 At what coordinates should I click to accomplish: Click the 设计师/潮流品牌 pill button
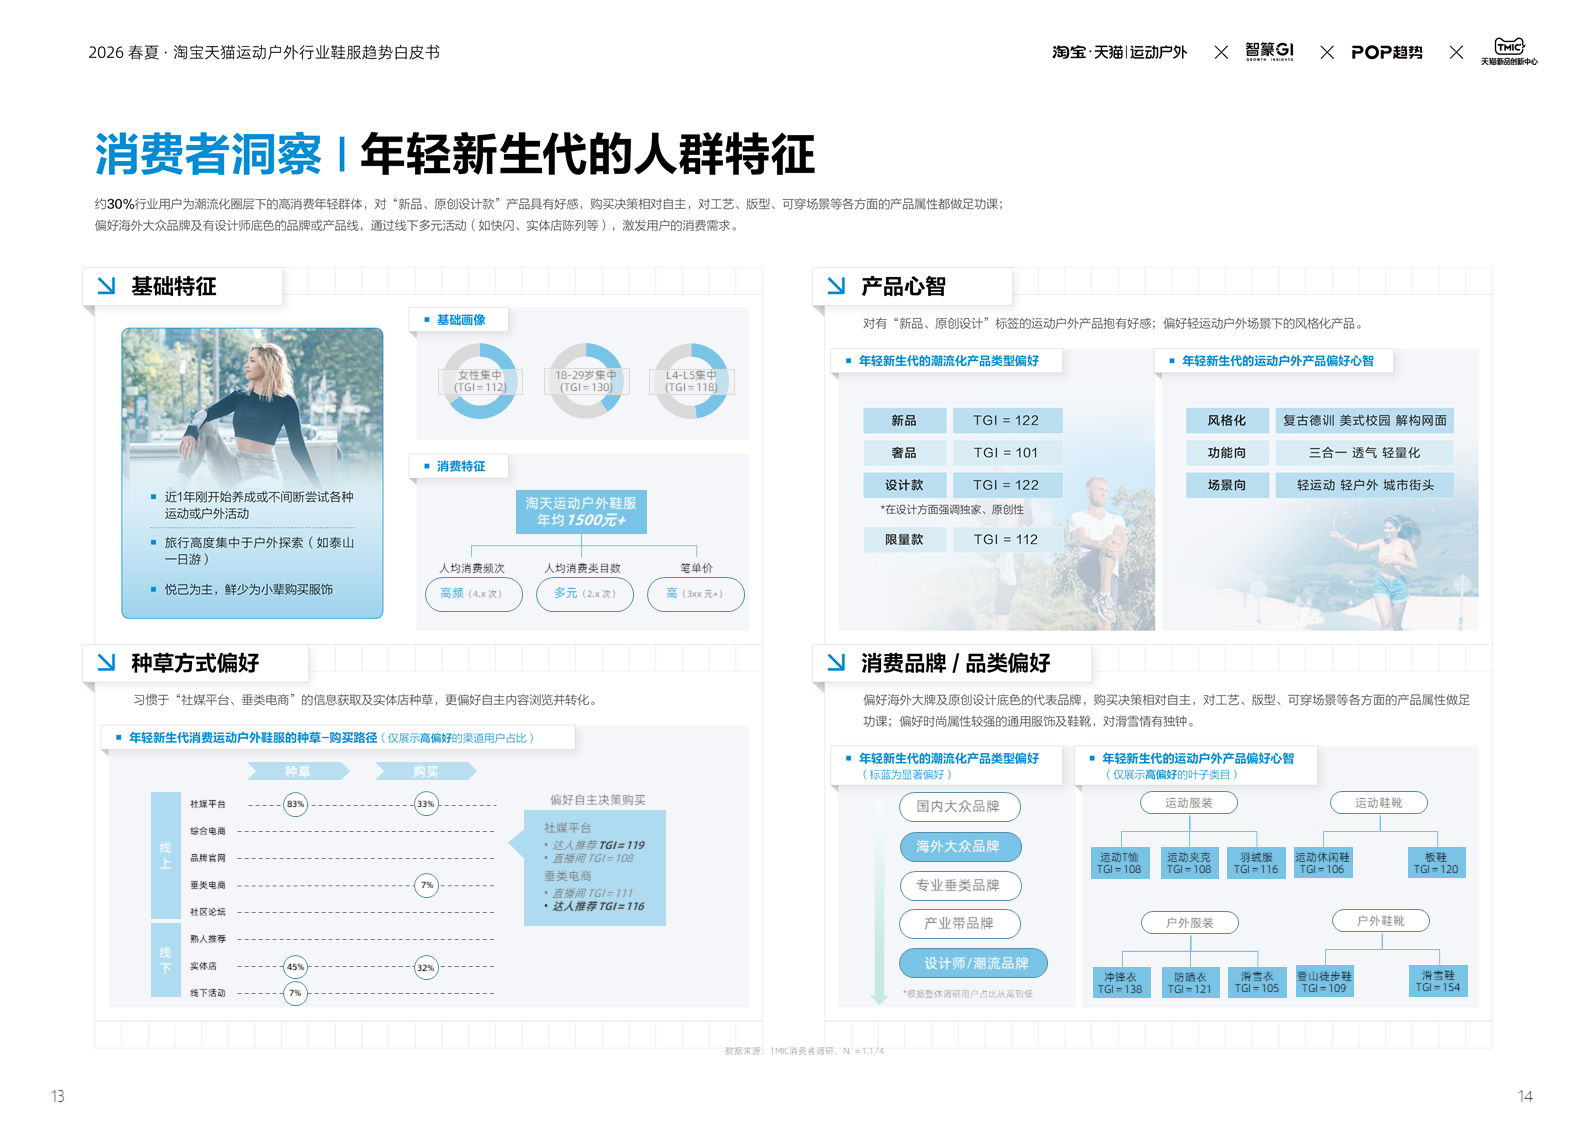[974, 963]
